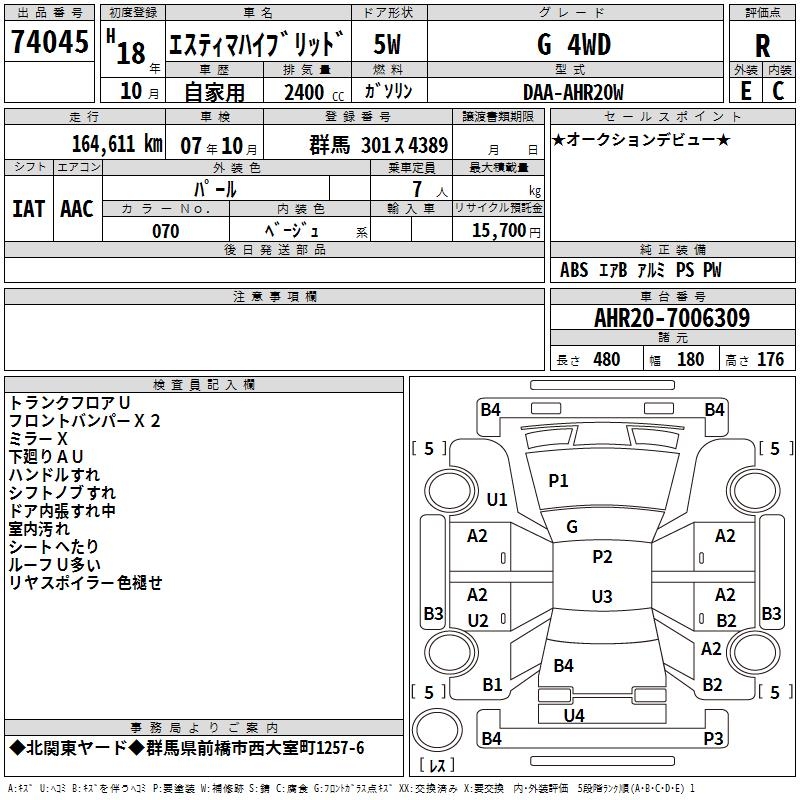The image size is (800, 800).
Task: Click the chassis number AHR20-7006309
Action: [x=672, y=318]
